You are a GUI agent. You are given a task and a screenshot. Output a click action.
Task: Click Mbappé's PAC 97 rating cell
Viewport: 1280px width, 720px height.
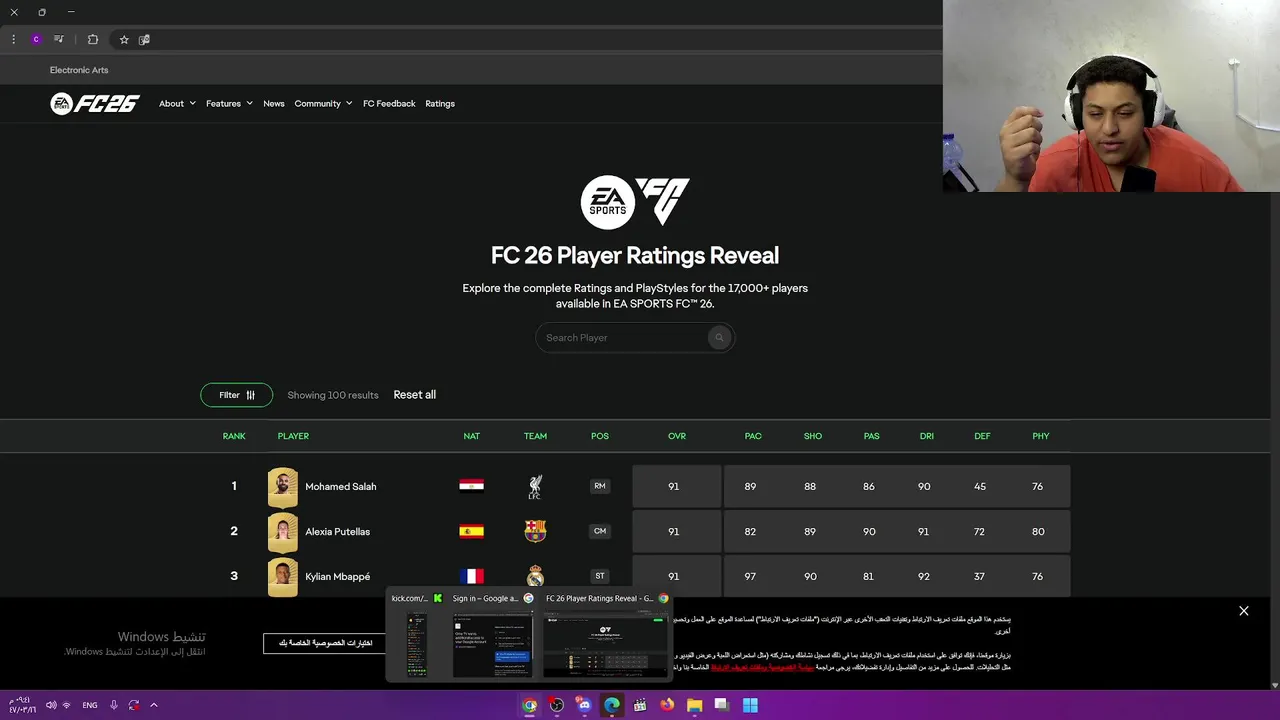point(750,577)
